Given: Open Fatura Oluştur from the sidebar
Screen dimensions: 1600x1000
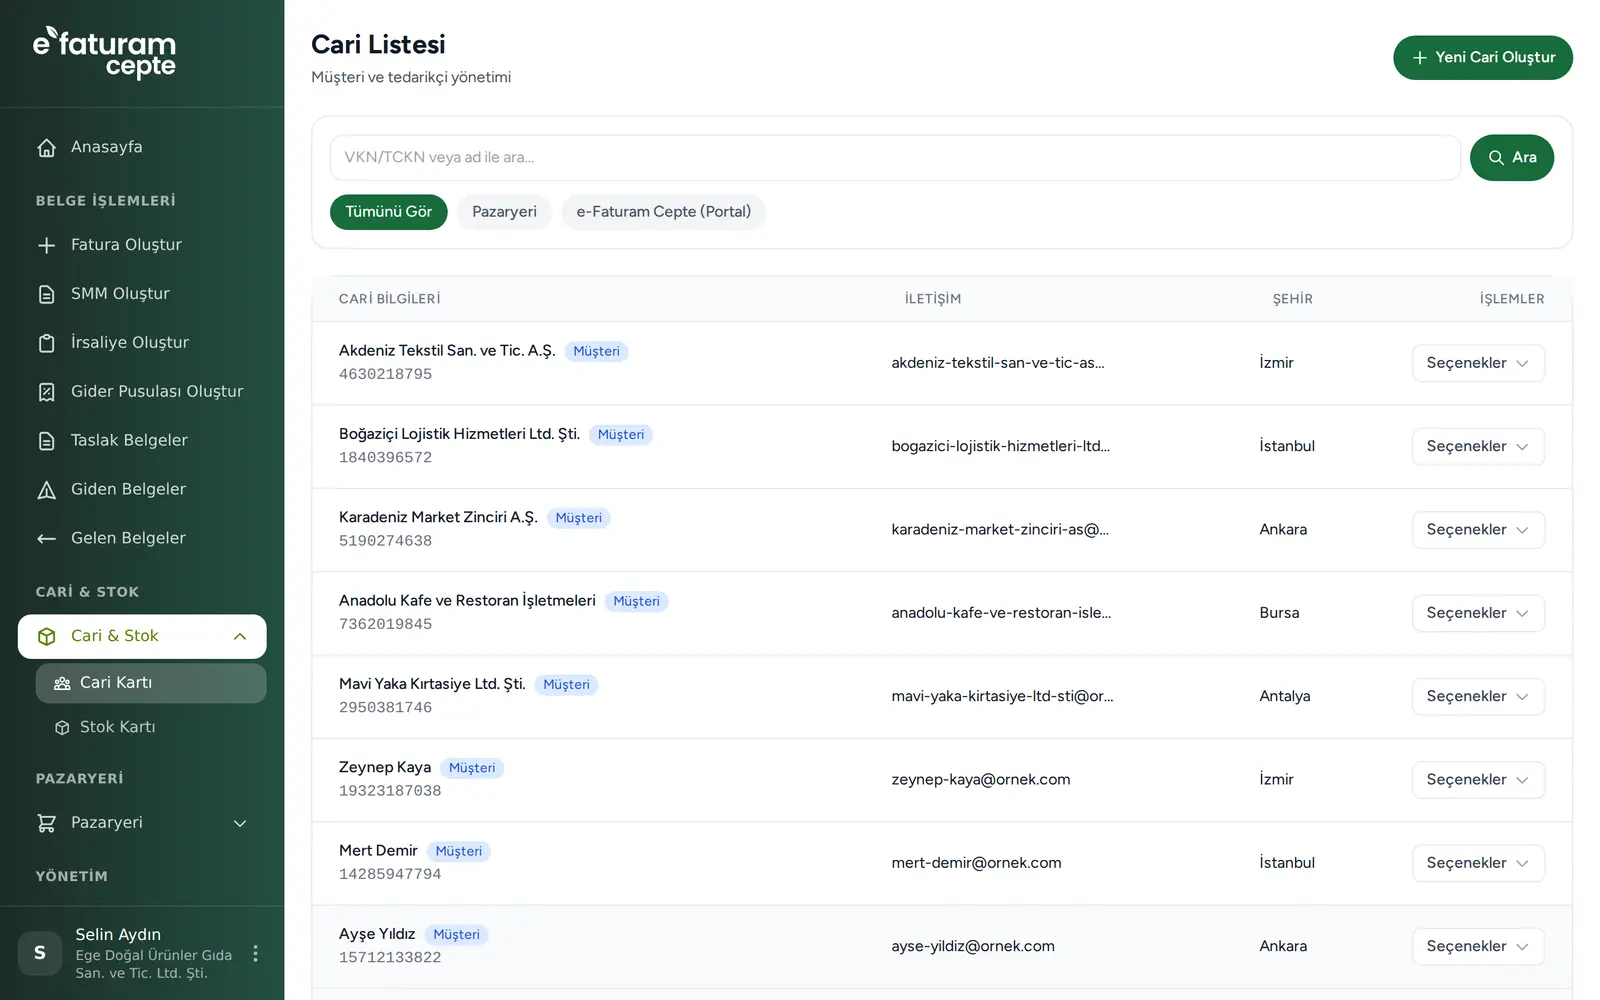Looking at the screenshot, I should point(142,246).
